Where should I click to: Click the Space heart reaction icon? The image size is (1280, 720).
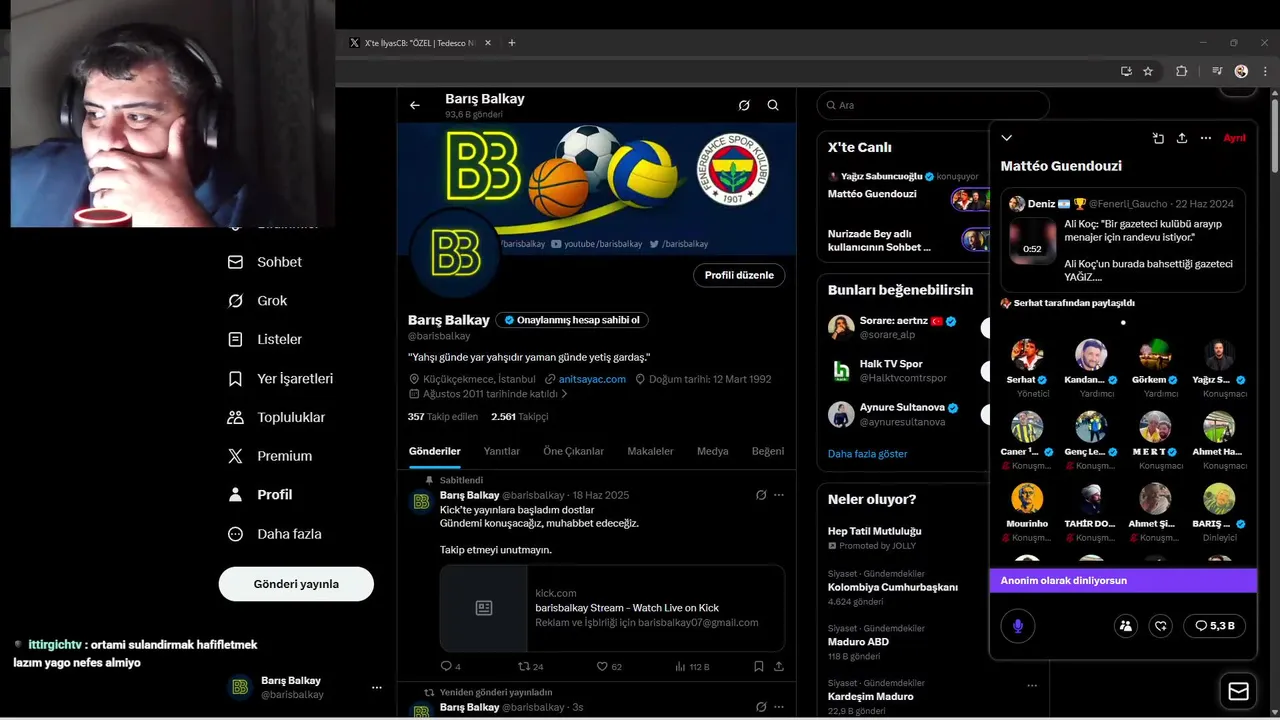(1161, 626)
